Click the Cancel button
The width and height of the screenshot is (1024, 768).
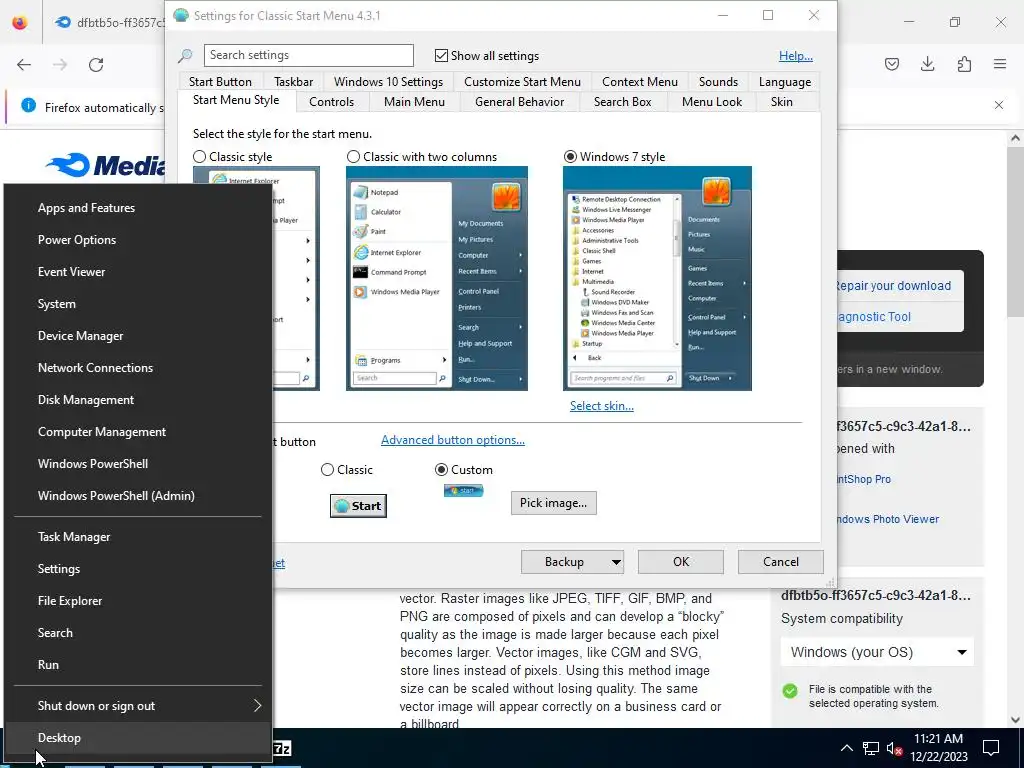780,562
